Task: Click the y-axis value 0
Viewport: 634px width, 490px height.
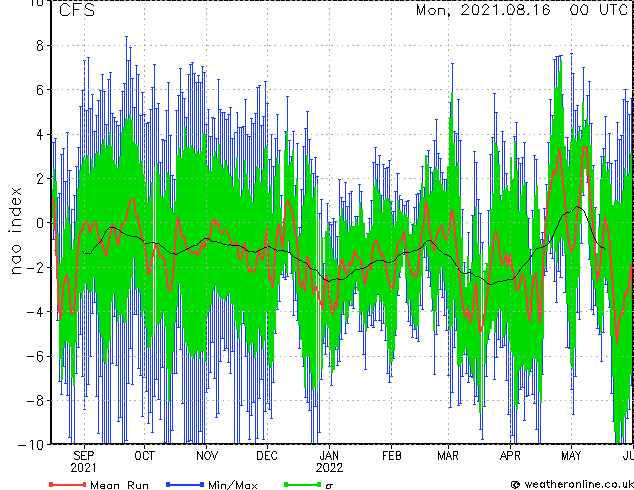Action: click(x=40, y=223)
